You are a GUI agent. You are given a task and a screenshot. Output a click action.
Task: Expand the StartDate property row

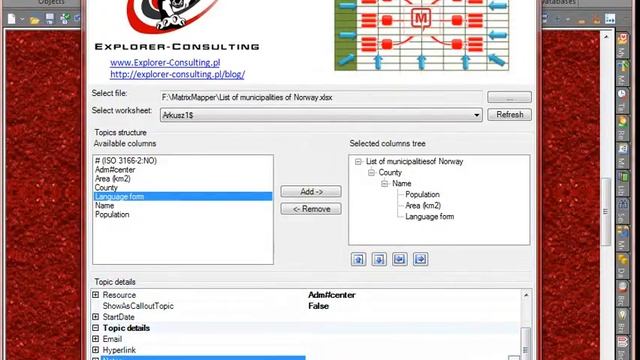[x=96, y=317]
